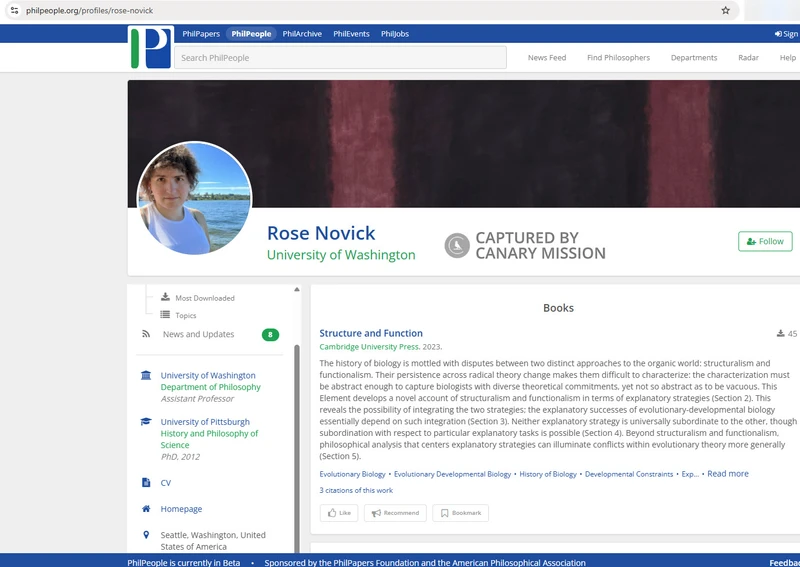Open site info icon in address bar

pos(14,10)
